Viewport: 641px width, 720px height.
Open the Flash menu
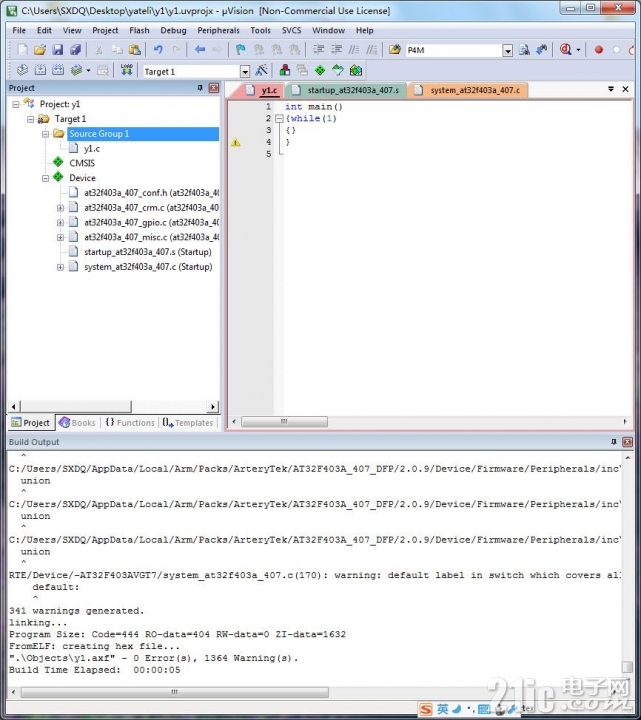(139, 30)
